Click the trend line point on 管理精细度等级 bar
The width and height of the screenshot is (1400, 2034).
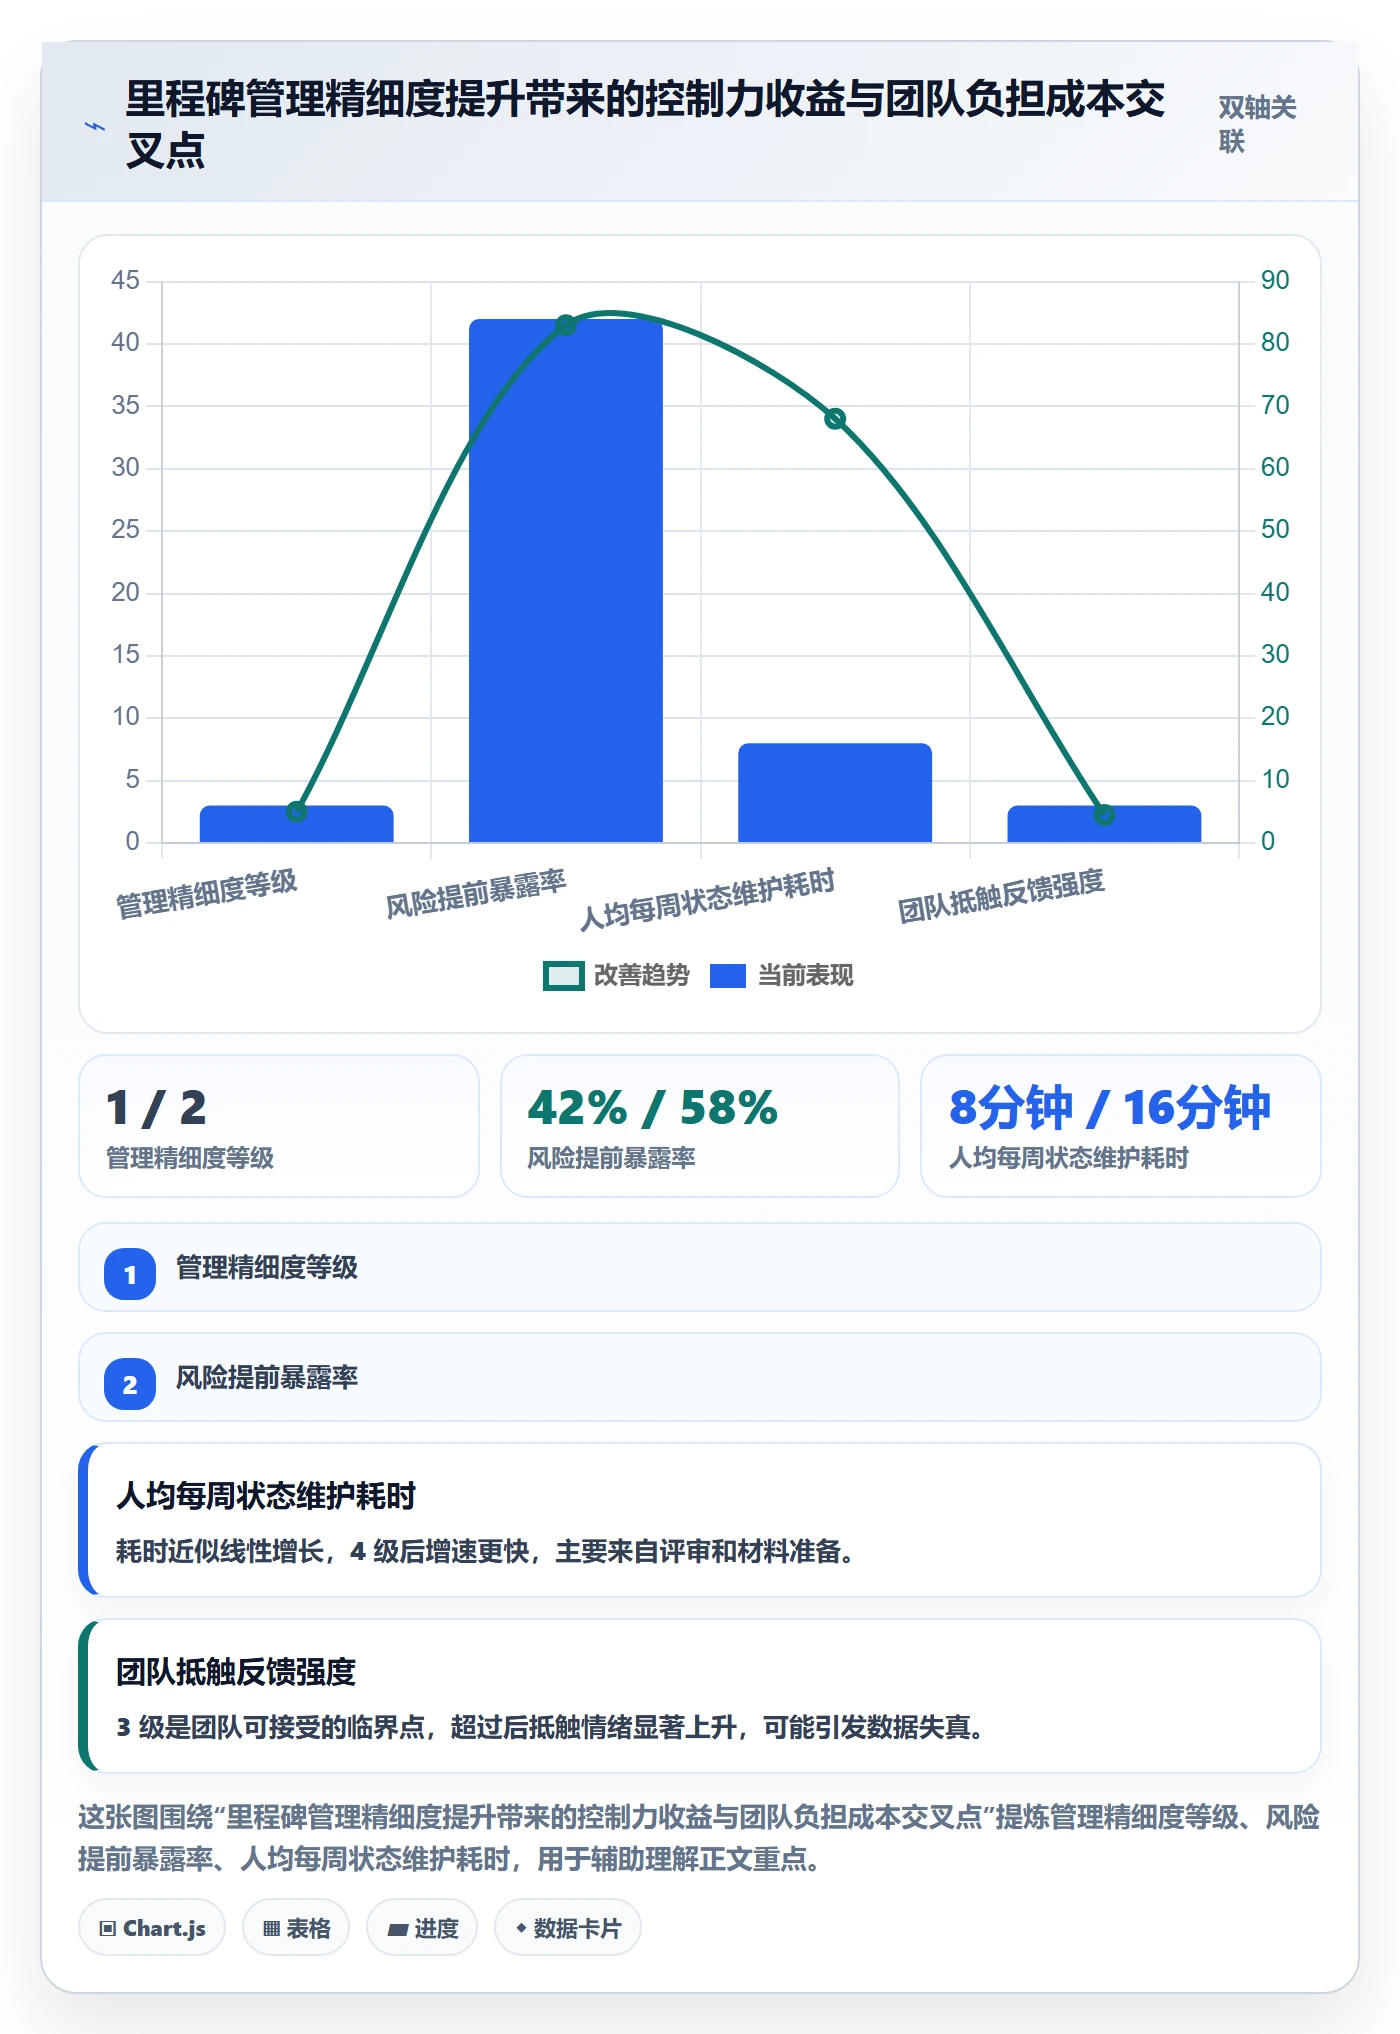[x=297, y=811]
